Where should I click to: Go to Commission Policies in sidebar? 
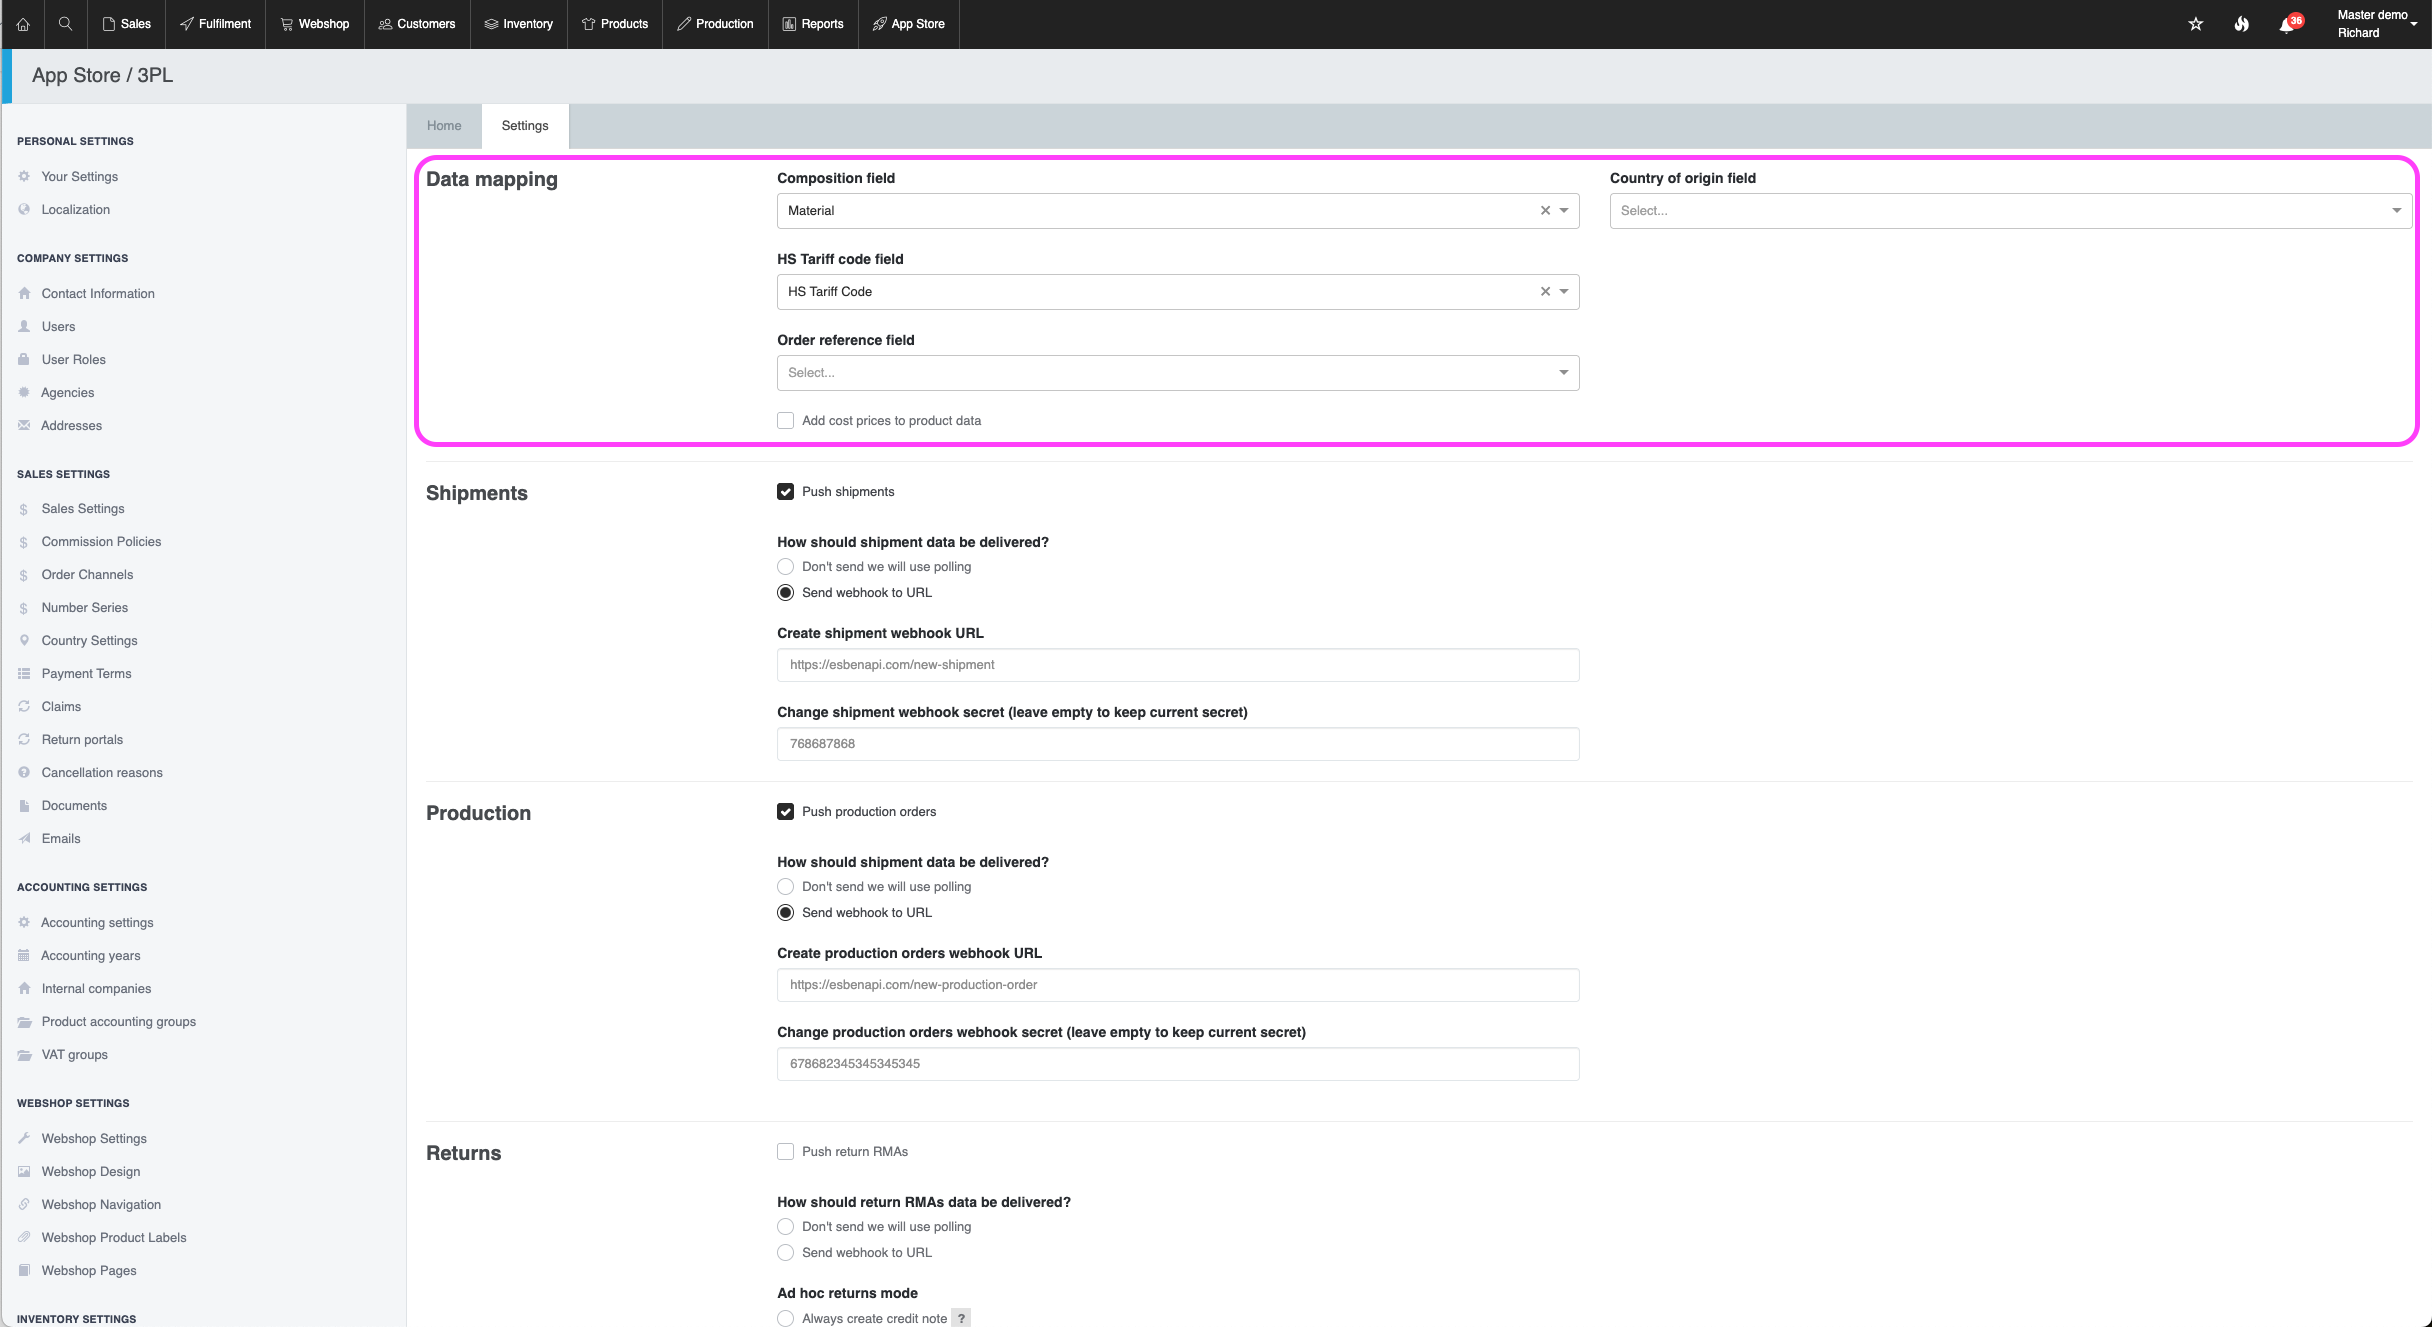click(101, 542)
